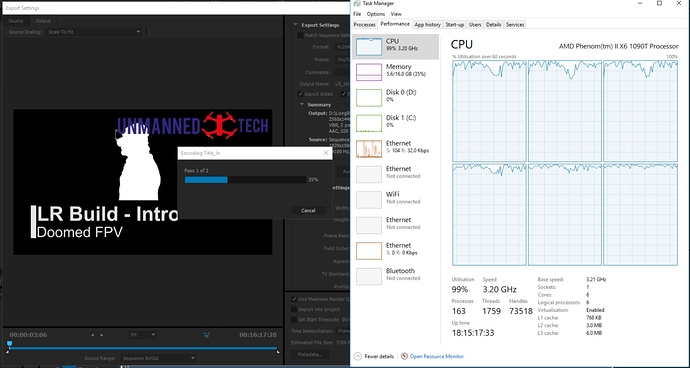Click the Open Resource Monitor icon
Viewport: 690px width, 368px height.
(404, 356)
